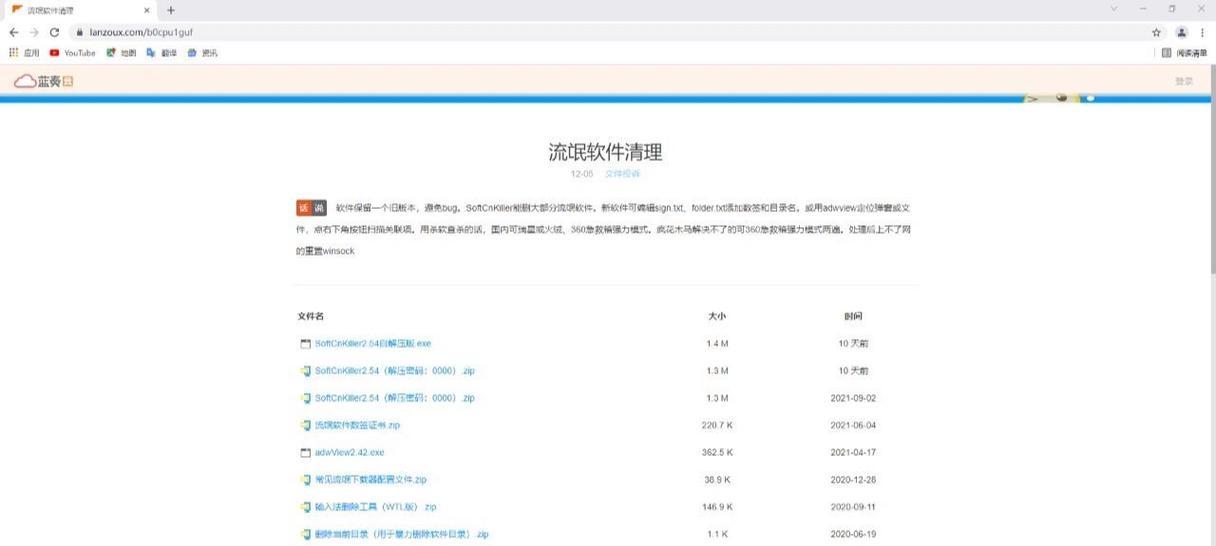The image size is (1216, 546).
Task: Open SoftCnKiller2.54 zip dated 10 天前
Action: 395,371
